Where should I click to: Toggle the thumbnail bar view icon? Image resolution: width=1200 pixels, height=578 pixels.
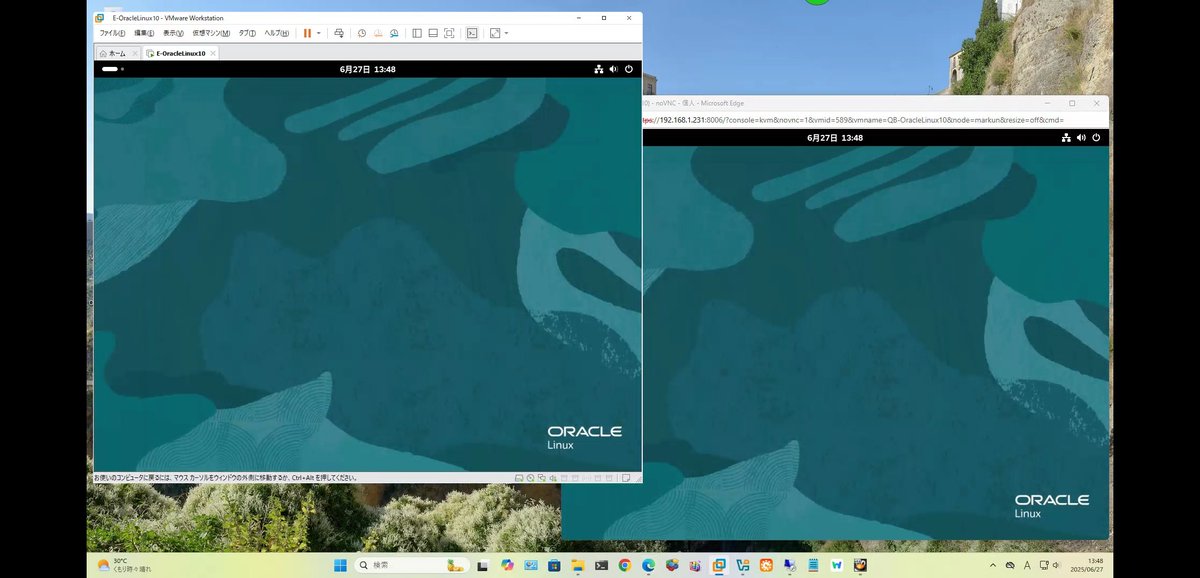[433, 33]
